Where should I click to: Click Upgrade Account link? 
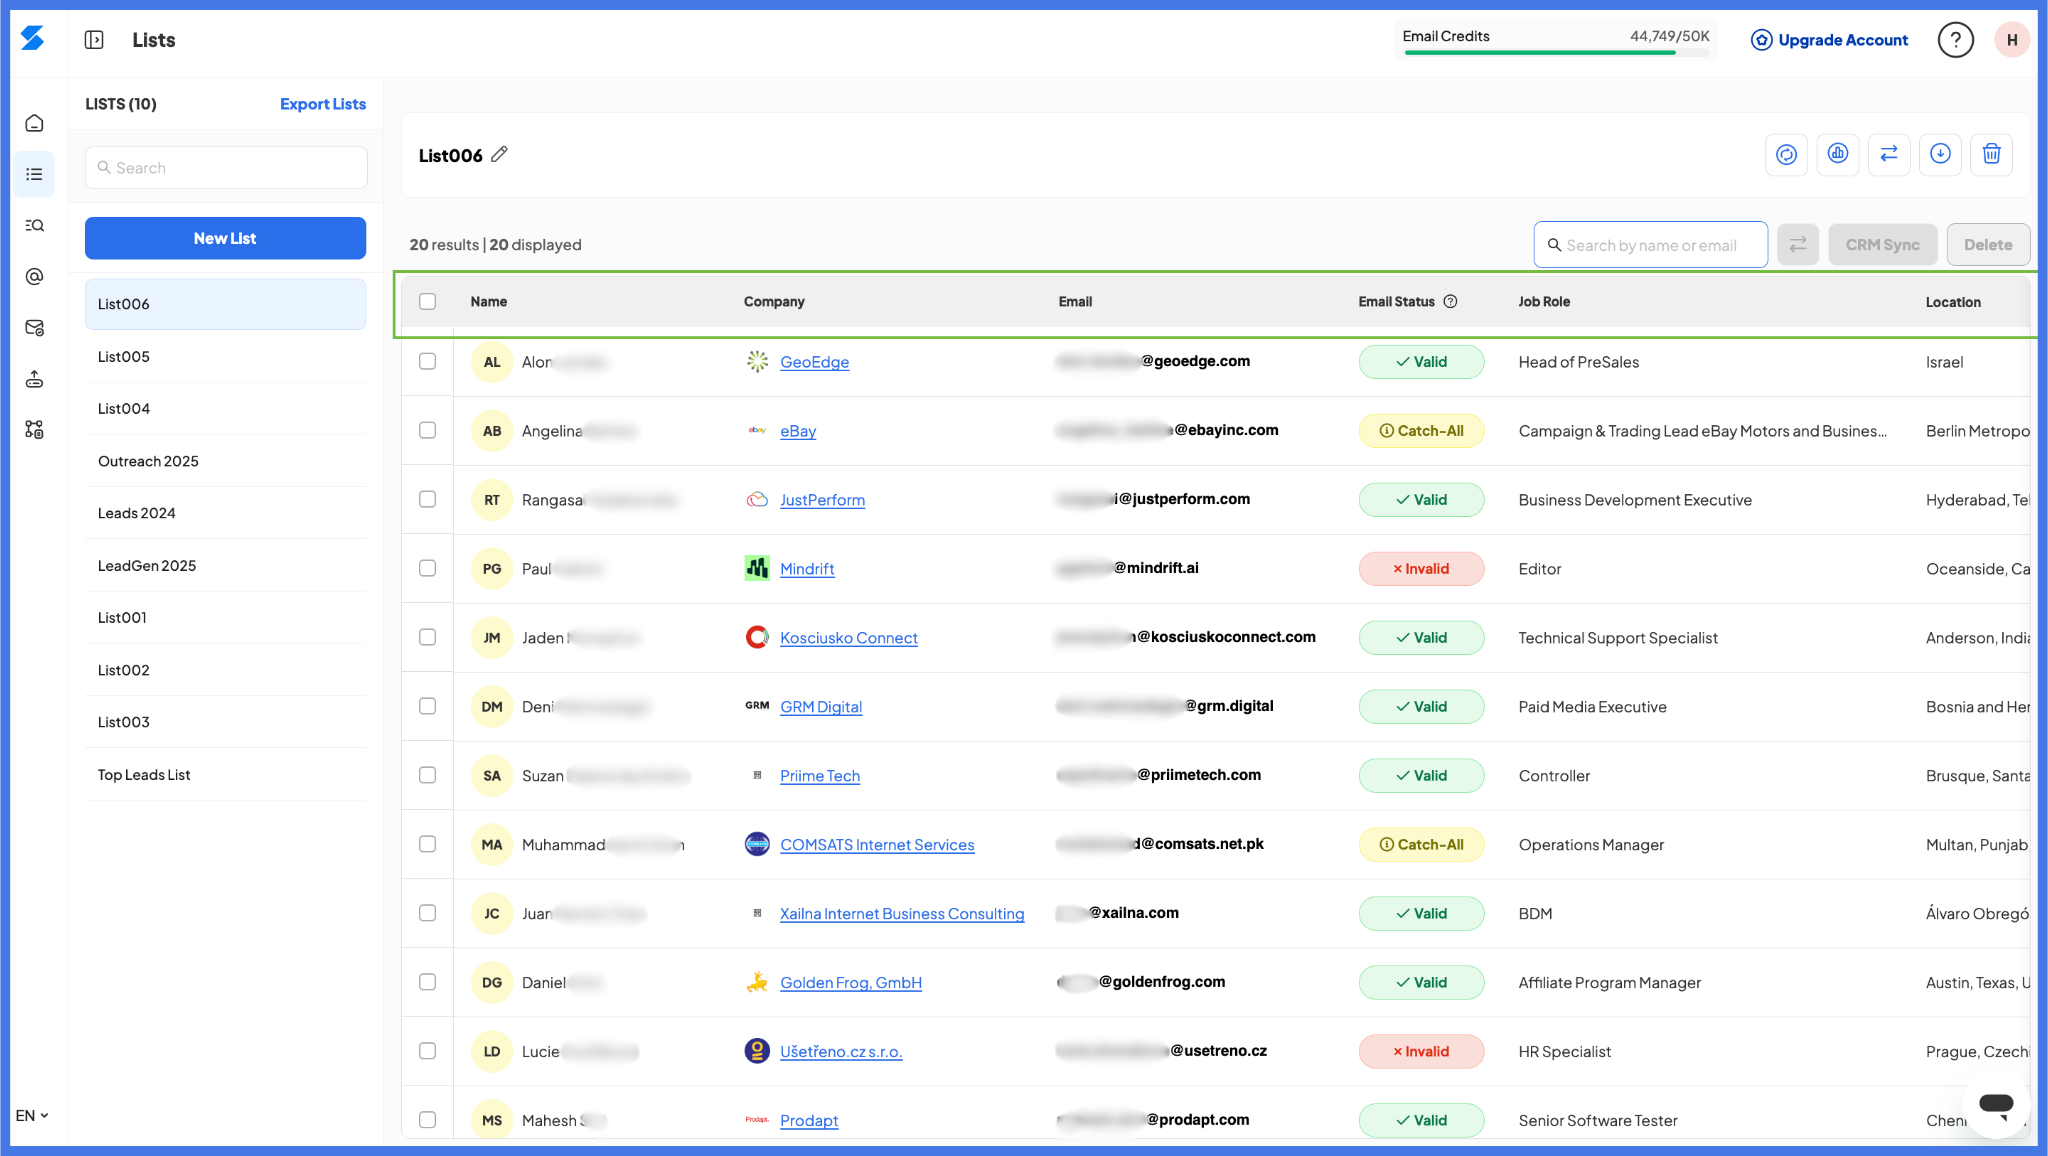click(x=1830, y=40)
